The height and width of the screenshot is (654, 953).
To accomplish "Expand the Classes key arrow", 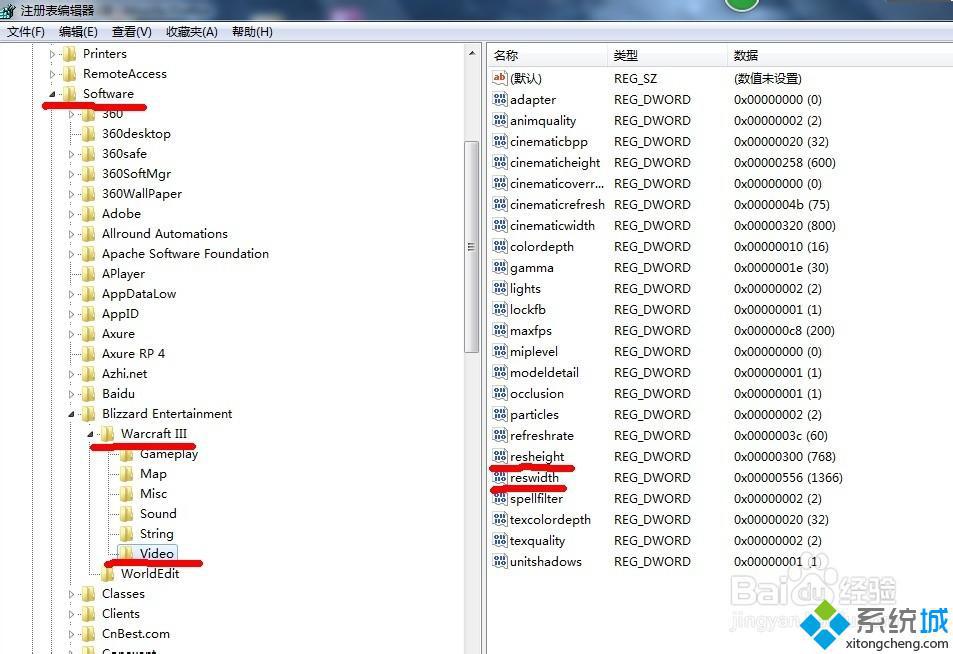I will tap(72, 594).
